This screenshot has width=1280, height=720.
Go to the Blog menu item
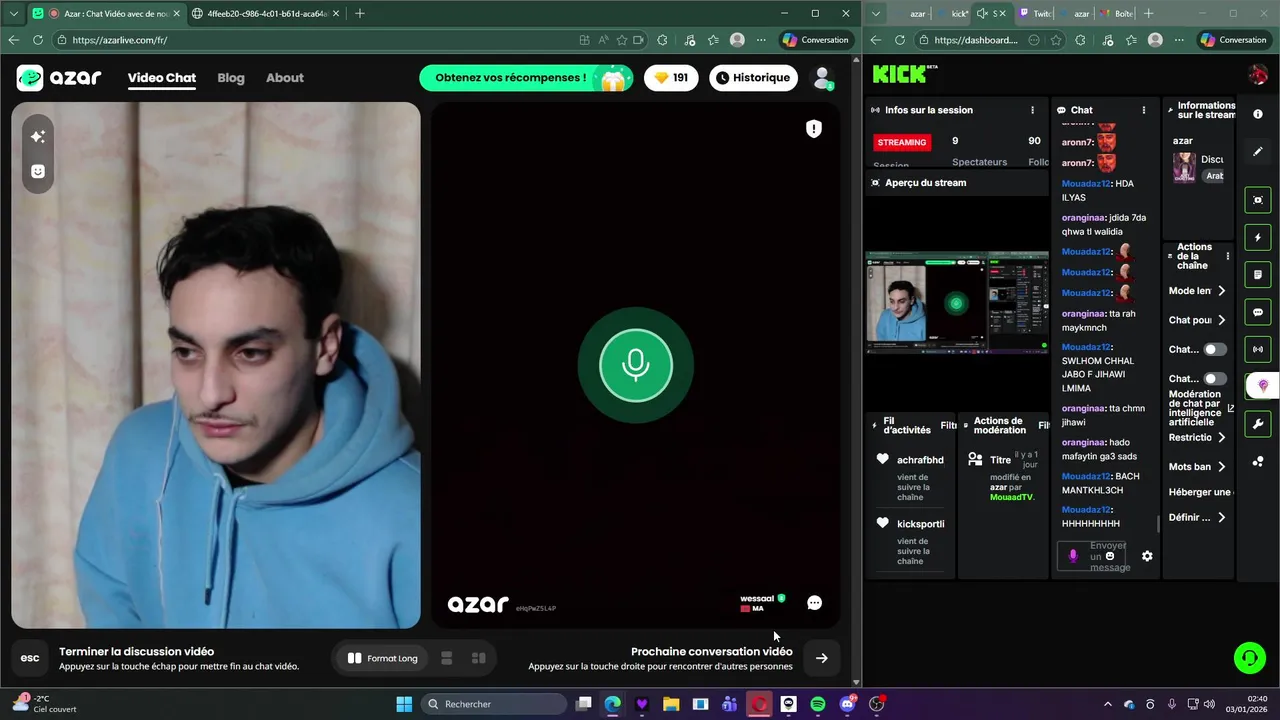tap(231, 78)
